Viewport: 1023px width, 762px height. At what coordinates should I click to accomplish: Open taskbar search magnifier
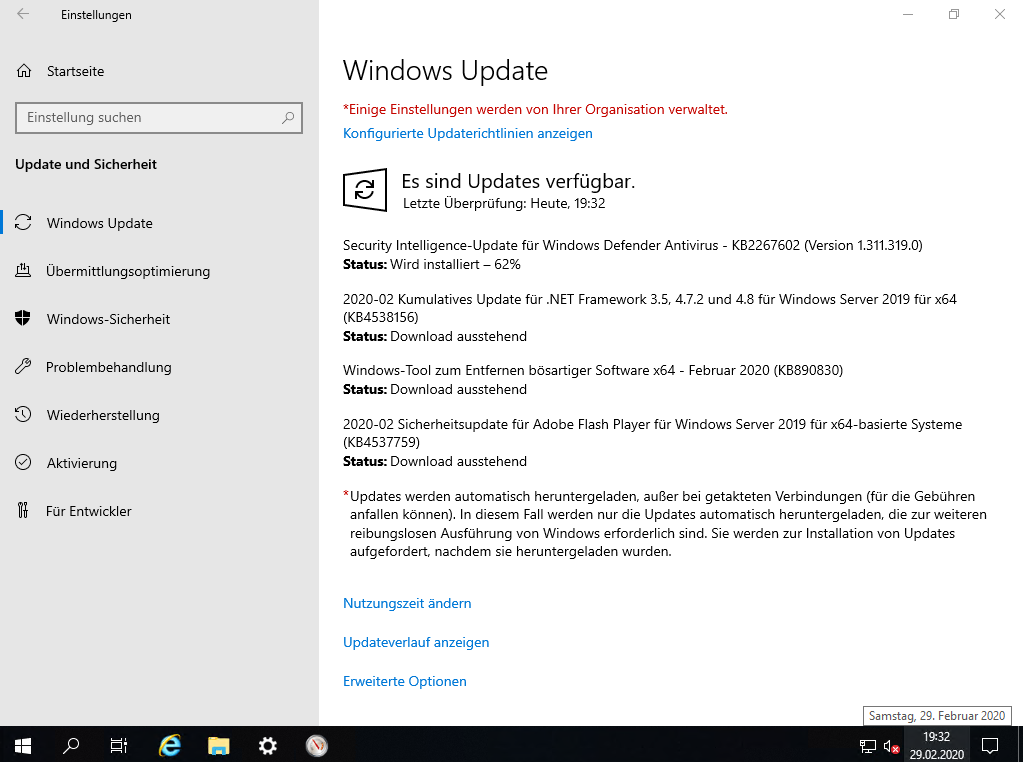click(70, 745)
